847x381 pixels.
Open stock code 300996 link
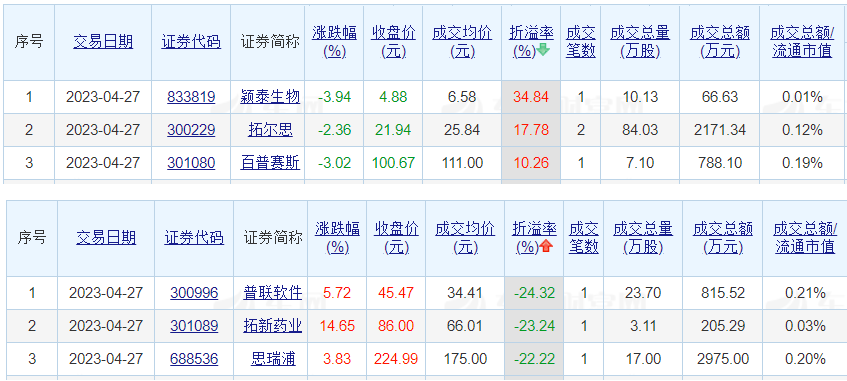194,293
